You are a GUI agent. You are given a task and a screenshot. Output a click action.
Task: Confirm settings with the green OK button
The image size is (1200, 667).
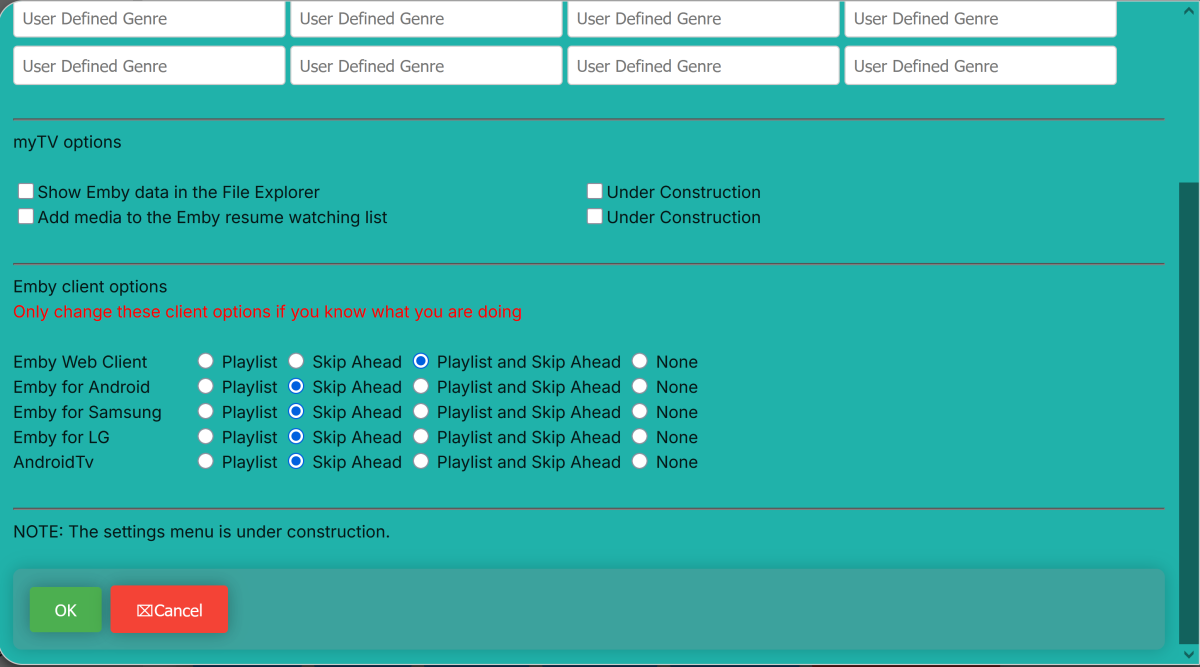click(x=66, y=610)
